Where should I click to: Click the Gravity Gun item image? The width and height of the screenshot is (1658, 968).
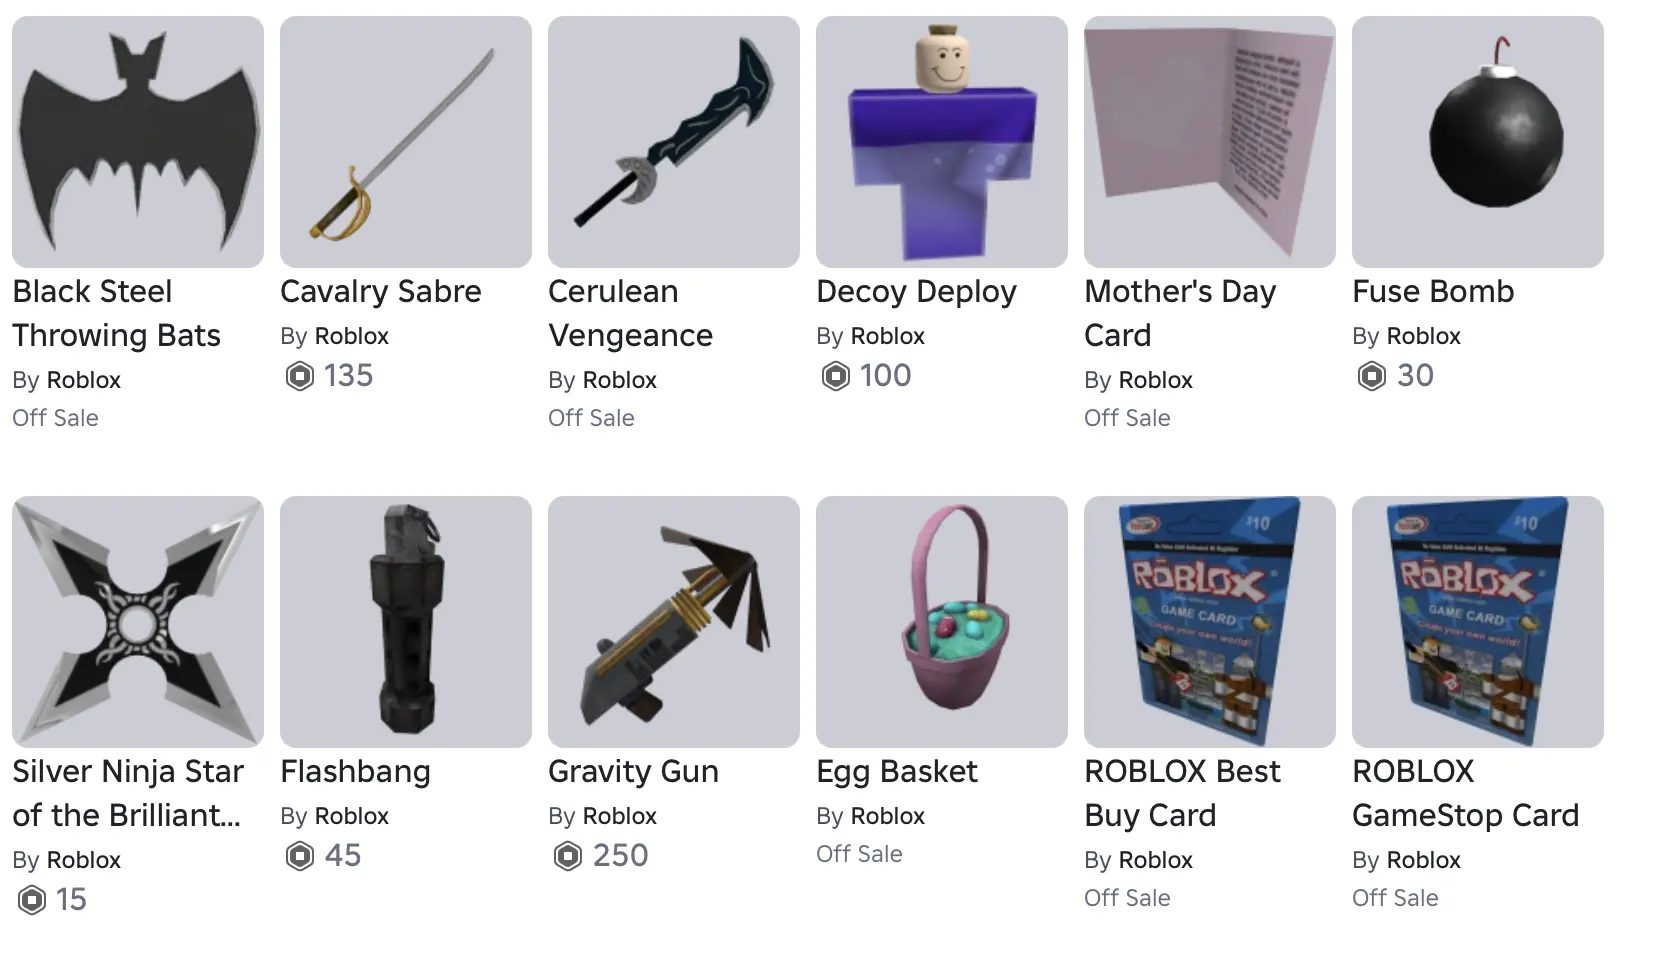coord(674,622)
